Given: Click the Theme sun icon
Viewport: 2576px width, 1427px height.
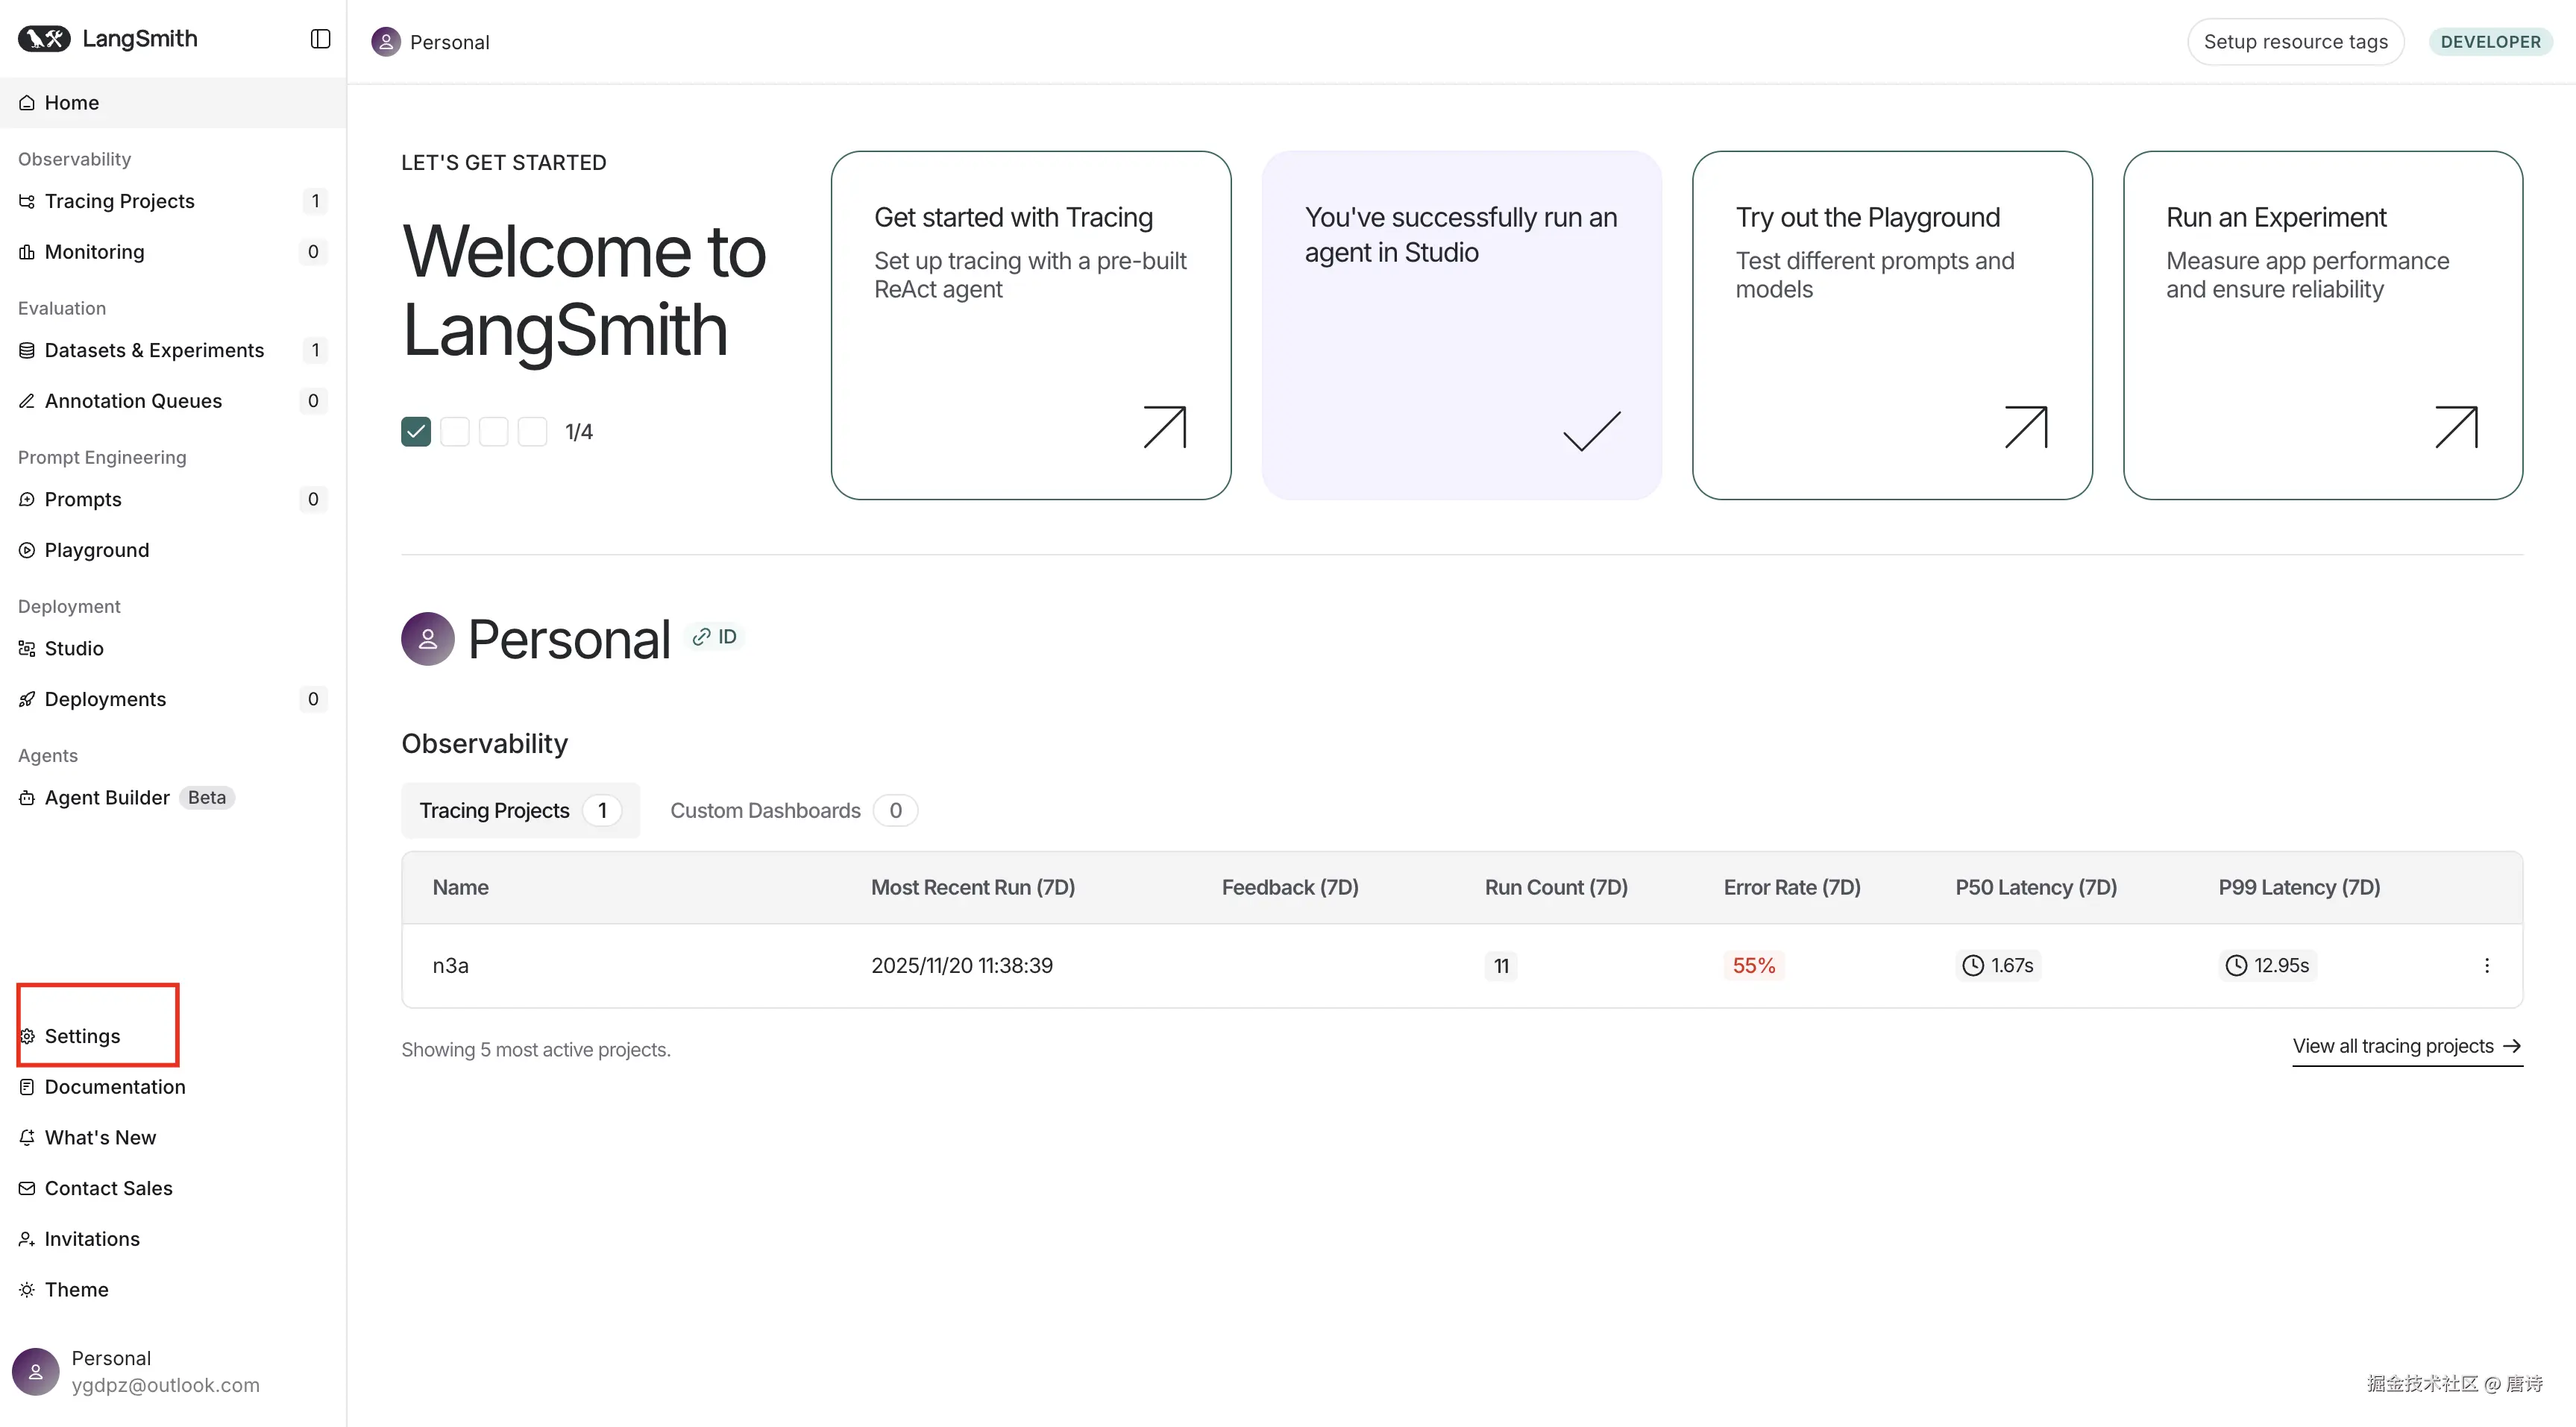Looking at the screenshot, I should 27,1289.
